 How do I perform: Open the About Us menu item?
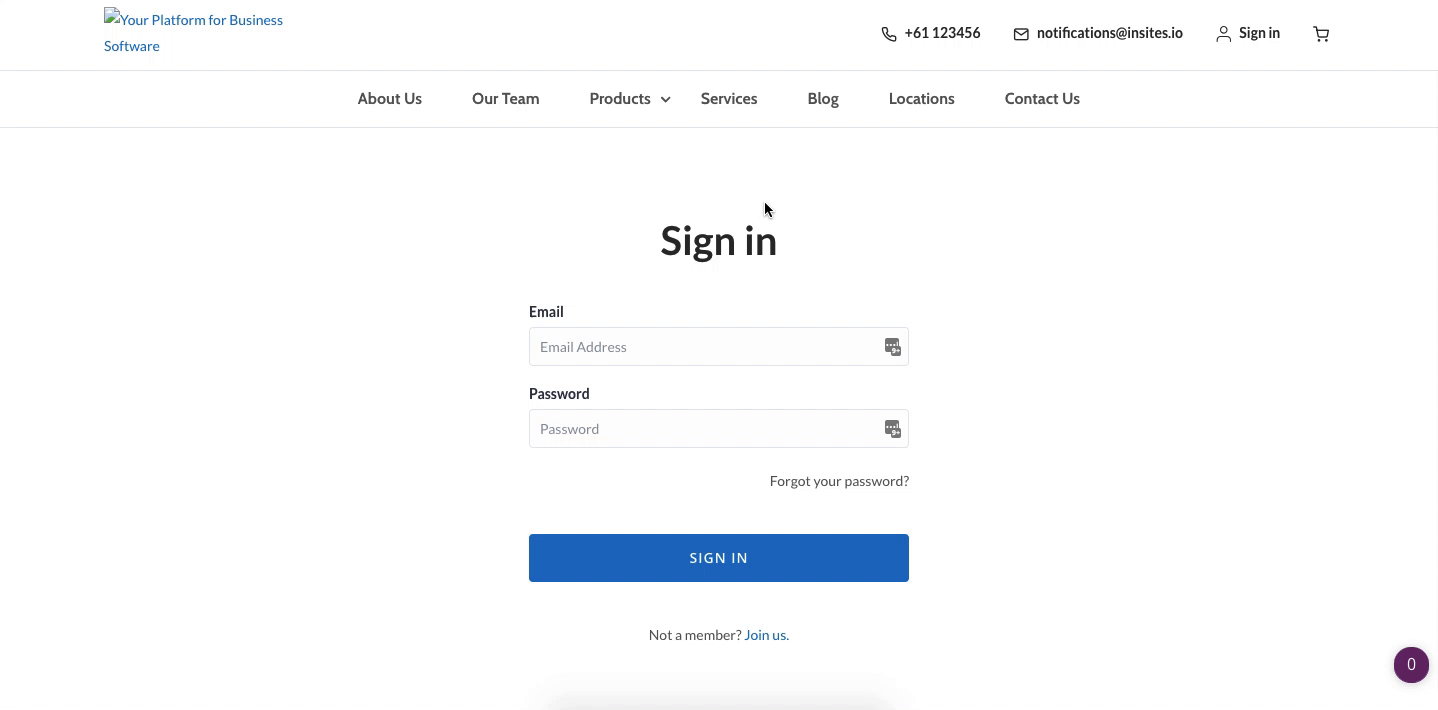pos(390,99)
